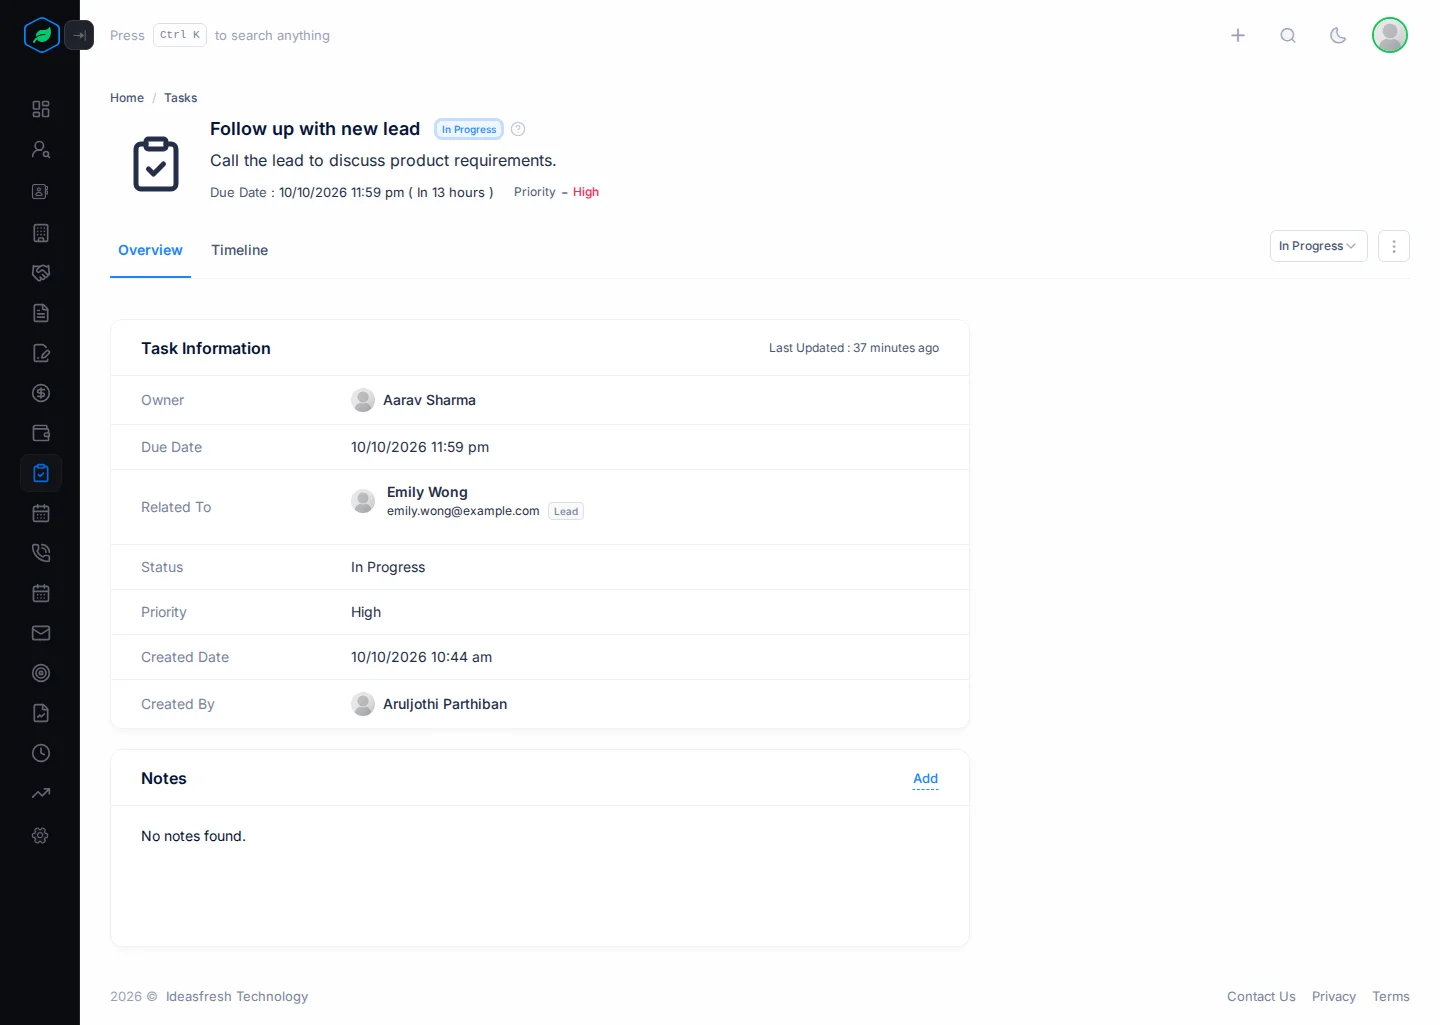Expand the sidebar with the arrow button
This screenshot has width=1440, height=1025.
(79, 35)
